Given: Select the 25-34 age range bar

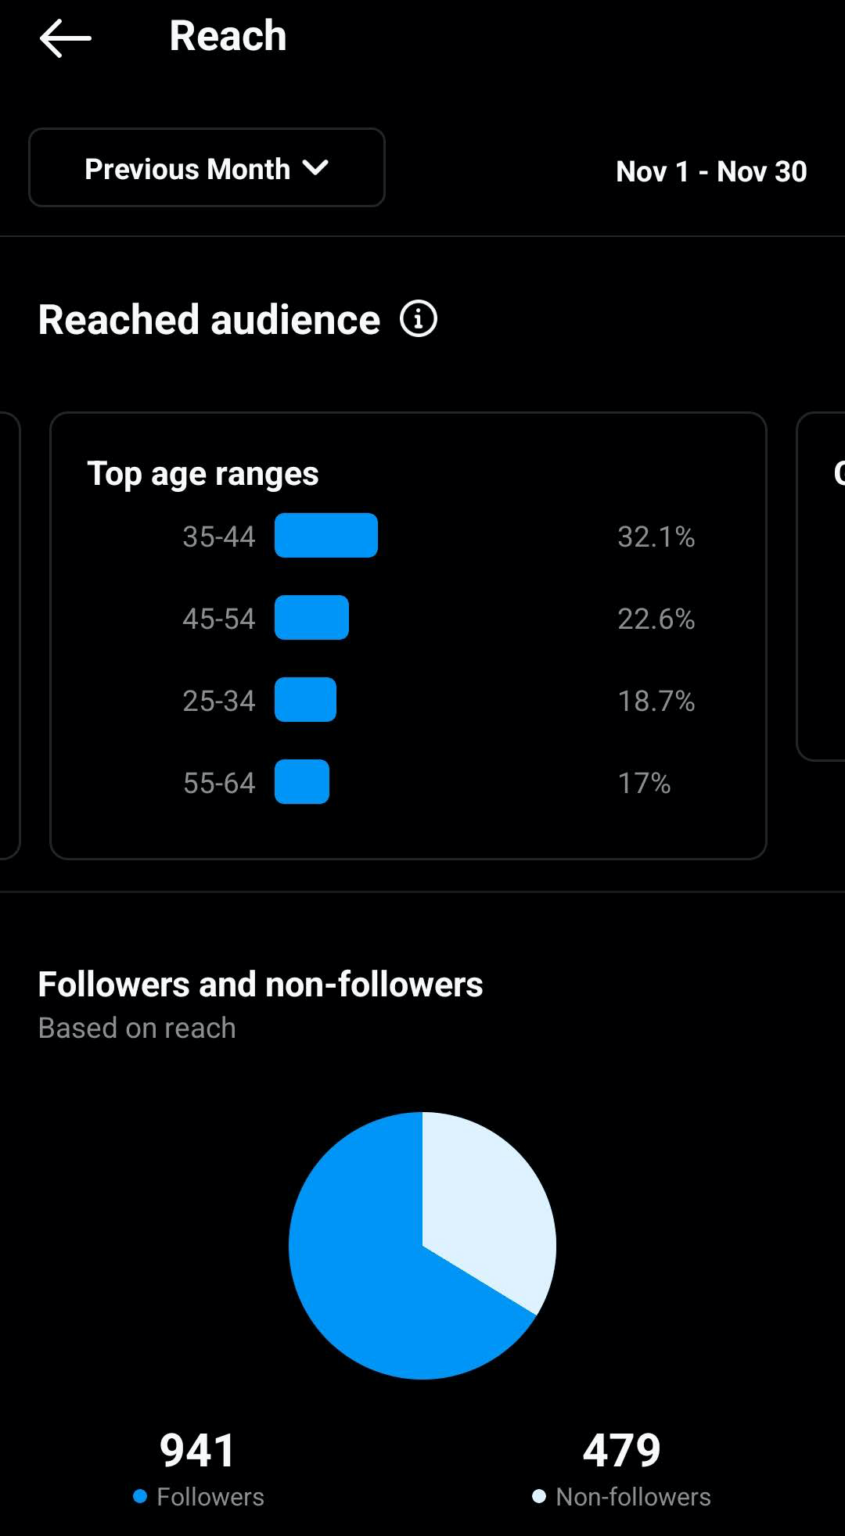Looking at the screenshot, I should coord(305,700).
